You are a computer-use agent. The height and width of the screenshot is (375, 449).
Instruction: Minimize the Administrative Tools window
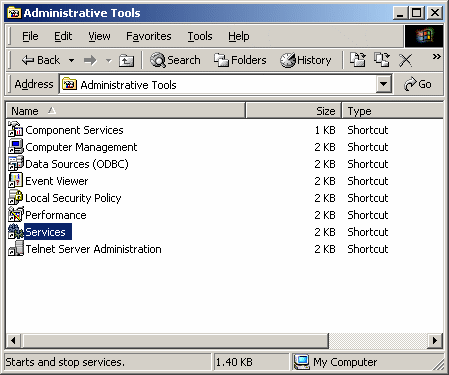(x=400, y=13)
